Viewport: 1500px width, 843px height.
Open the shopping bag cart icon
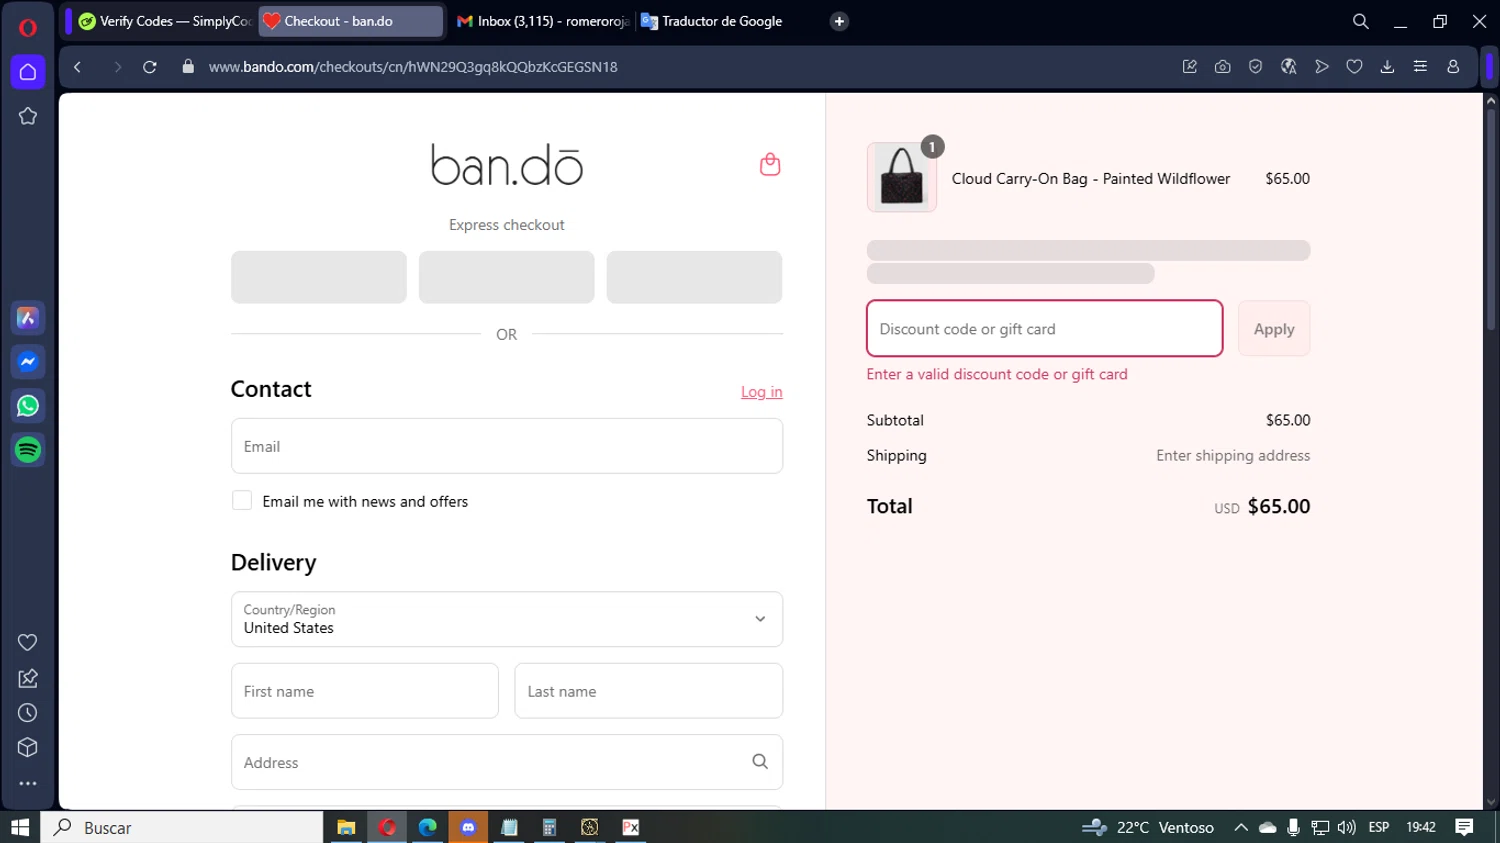pyautogui.click(x=770, y=165)
